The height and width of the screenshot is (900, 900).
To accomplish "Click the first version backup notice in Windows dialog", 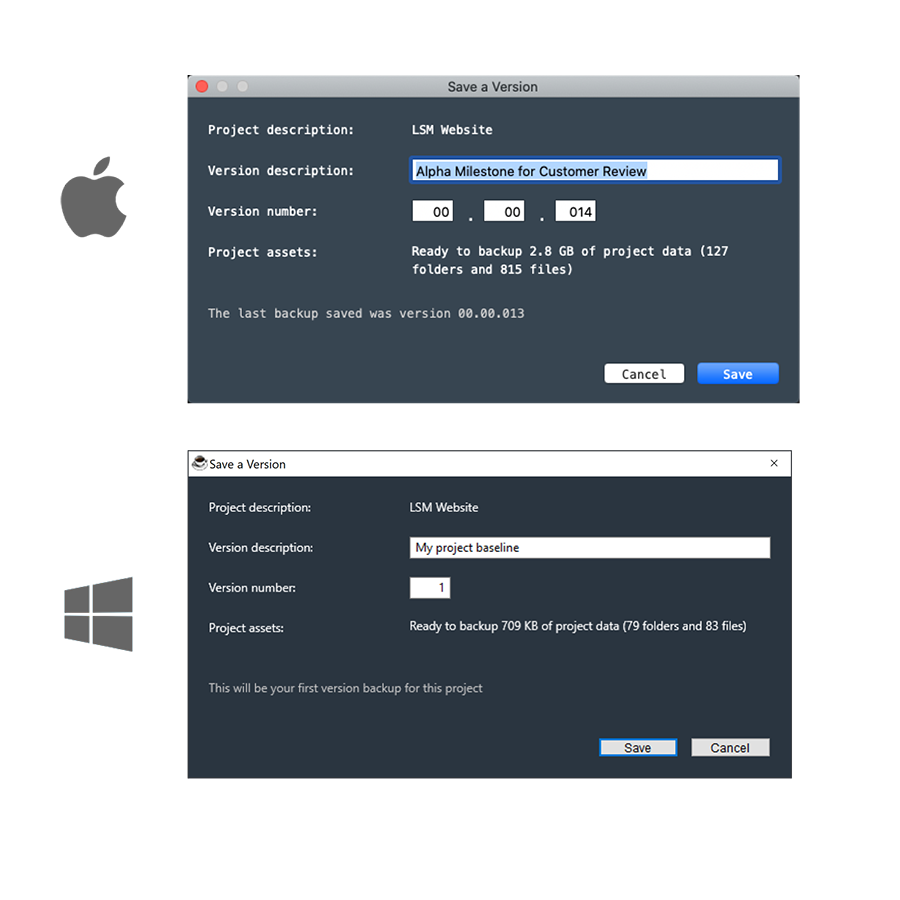I will 345,688.
